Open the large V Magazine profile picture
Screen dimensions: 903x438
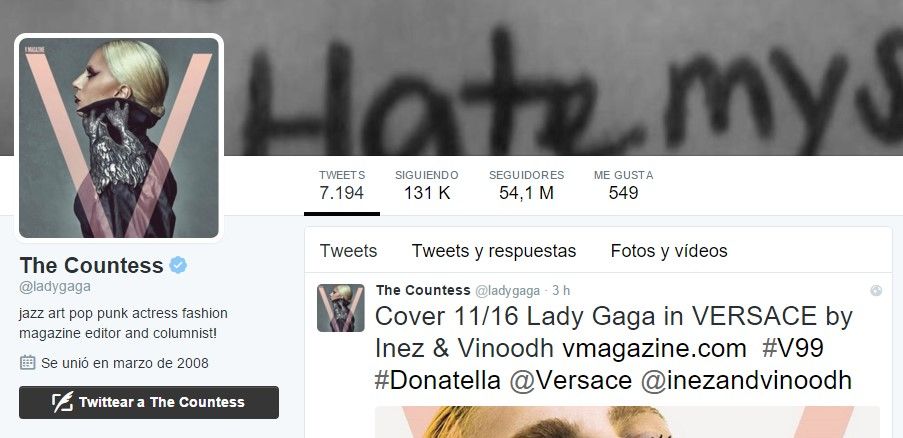[x=119, y=138]
